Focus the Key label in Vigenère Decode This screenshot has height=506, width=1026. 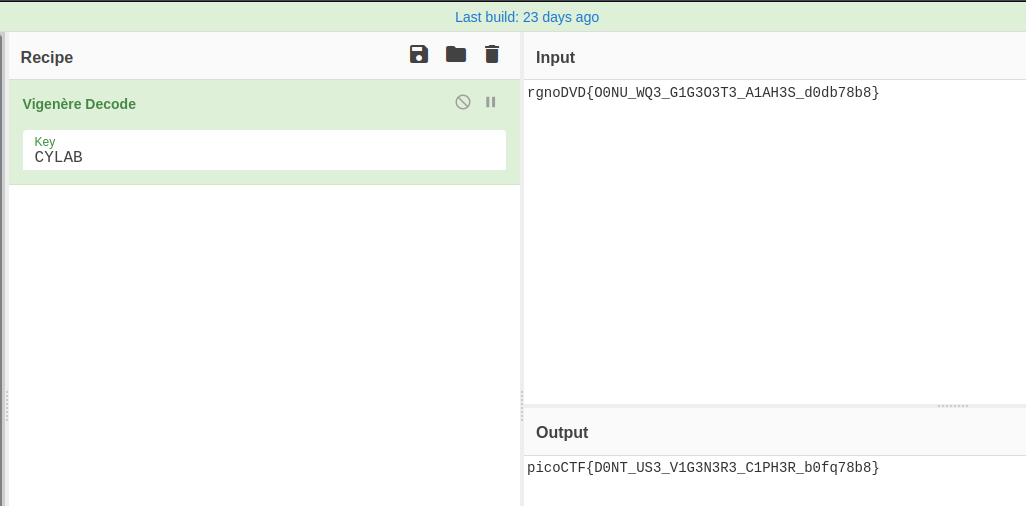point(44,142)
